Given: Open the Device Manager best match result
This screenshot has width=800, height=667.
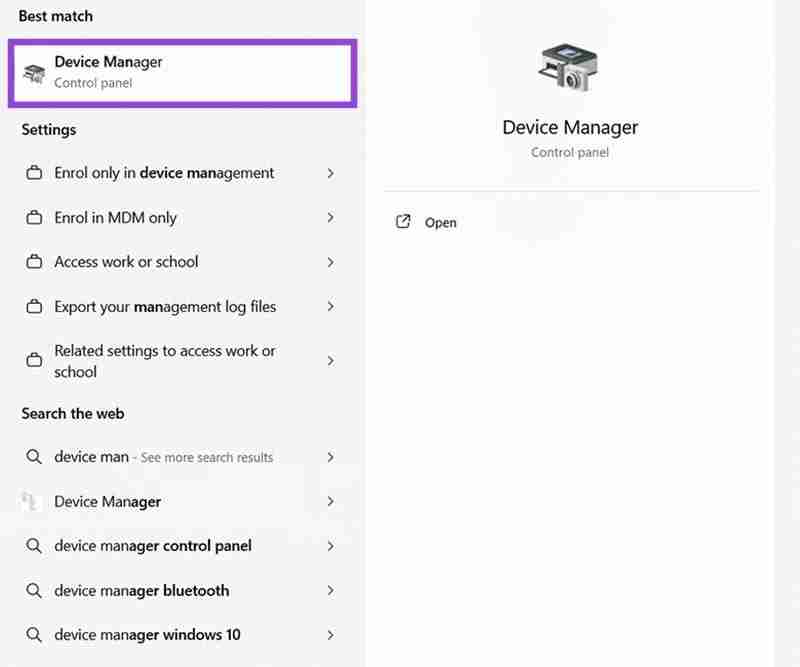Looking at the screenshot, I should pyautogui.click(x=183, y=73).
